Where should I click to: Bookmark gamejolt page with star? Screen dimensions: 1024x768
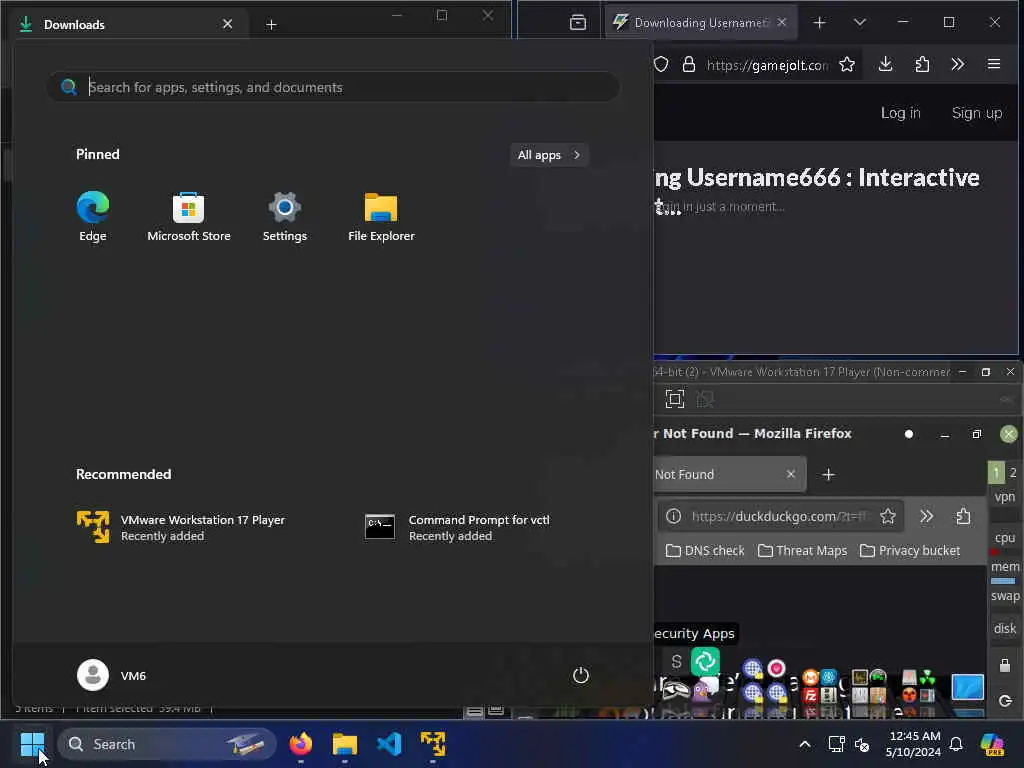coord(847,65)
